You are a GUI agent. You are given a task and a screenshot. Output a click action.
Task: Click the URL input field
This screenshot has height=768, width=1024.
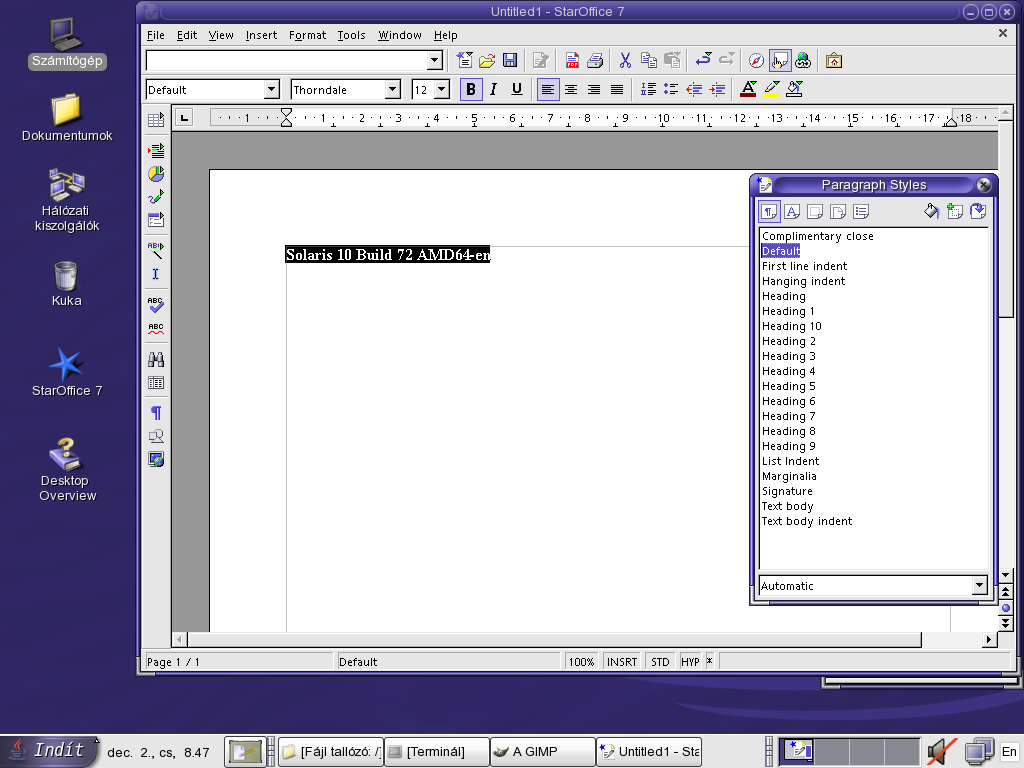(x=286, y=61)
